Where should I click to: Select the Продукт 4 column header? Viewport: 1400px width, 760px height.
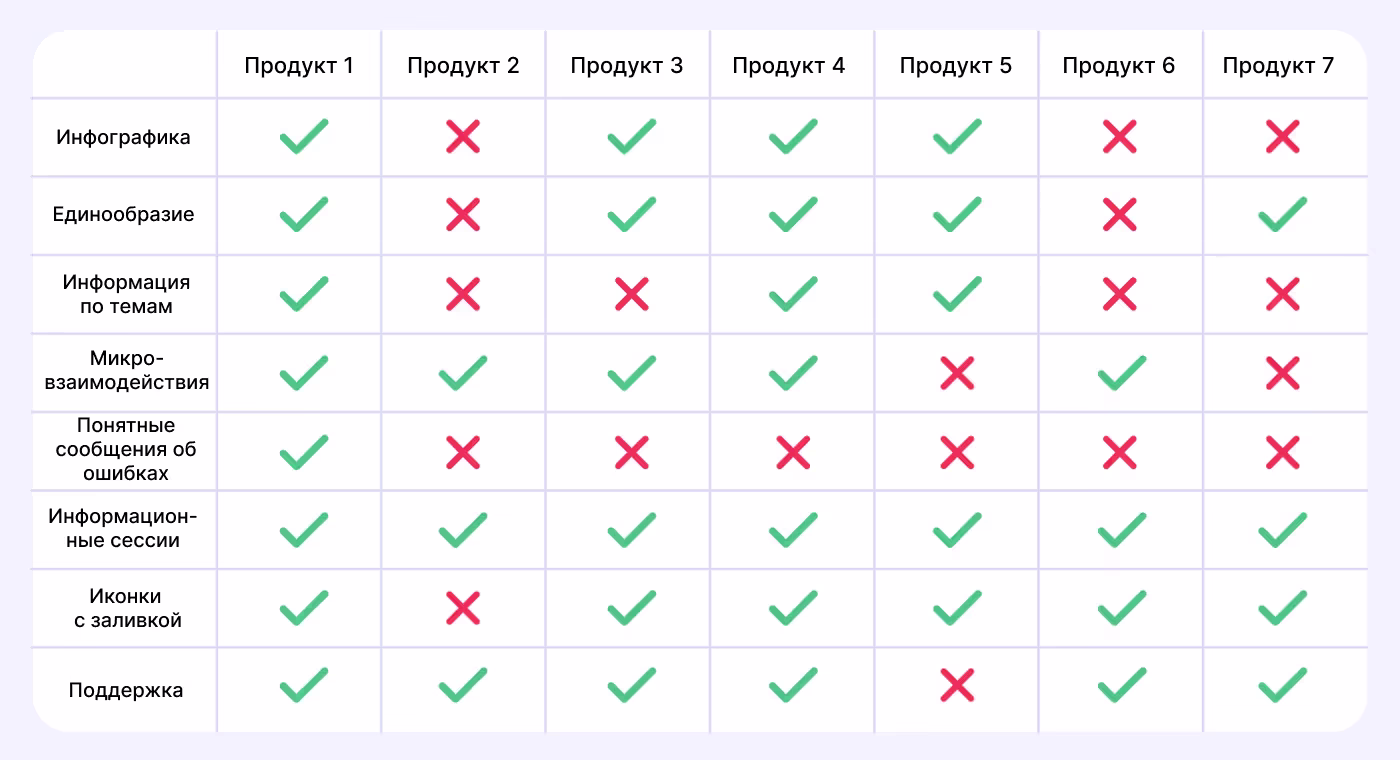pos(788,66)
